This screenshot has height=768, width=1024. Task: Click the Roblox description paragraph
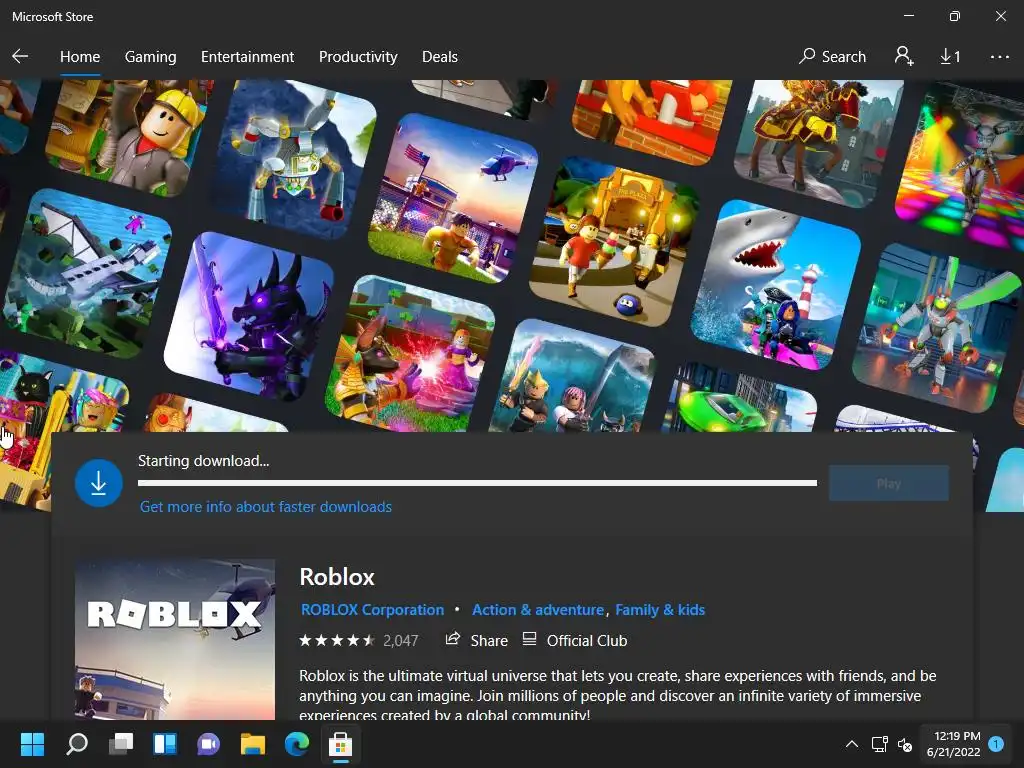(617, 695)
